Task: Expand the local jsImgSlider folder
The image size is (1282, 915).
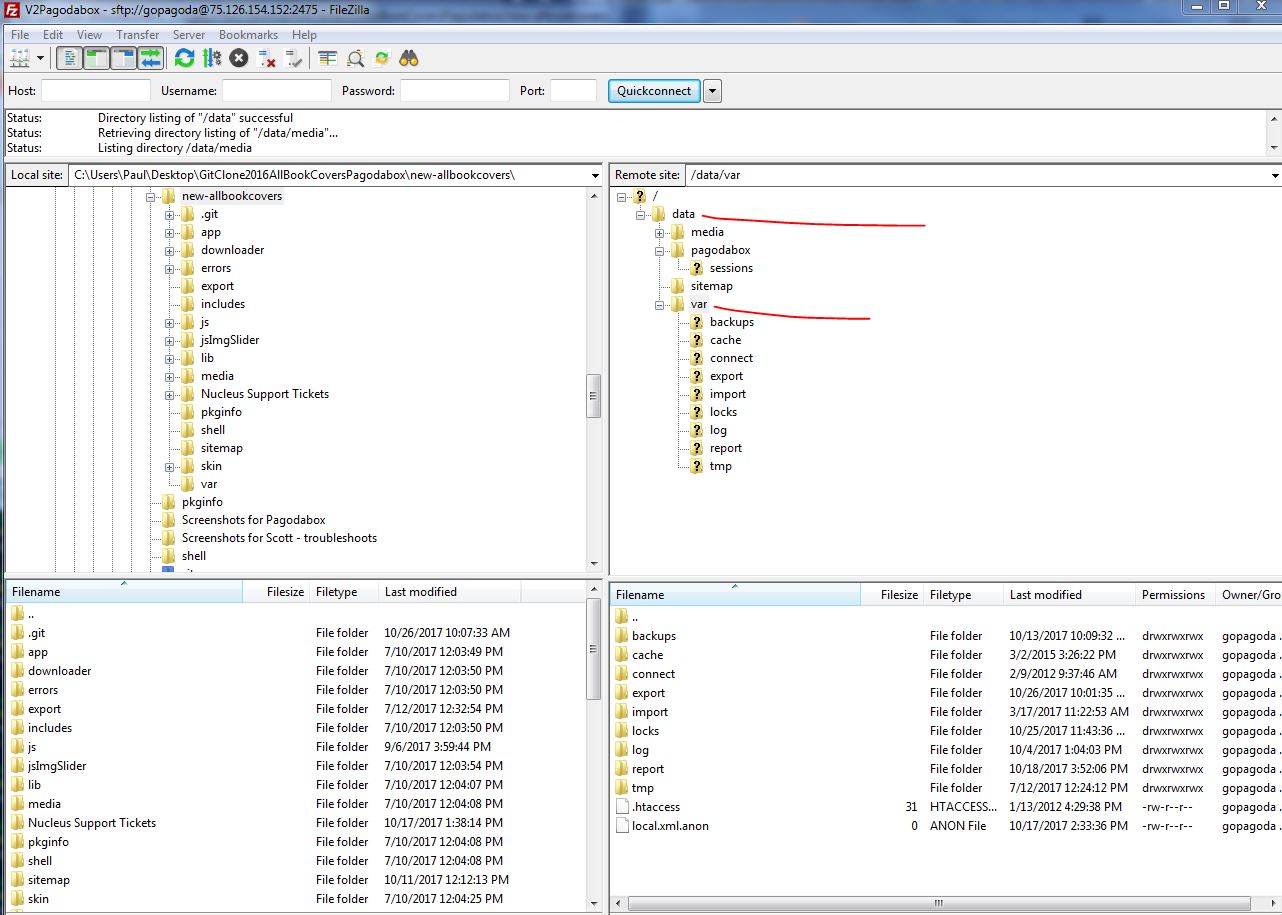Action: (171, 341)
